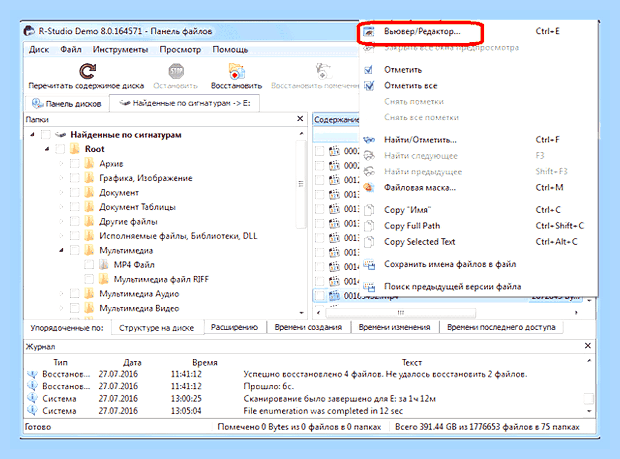Click the log panel scroll down arrow
620x459 pixels.
click(x=589, y=411)
